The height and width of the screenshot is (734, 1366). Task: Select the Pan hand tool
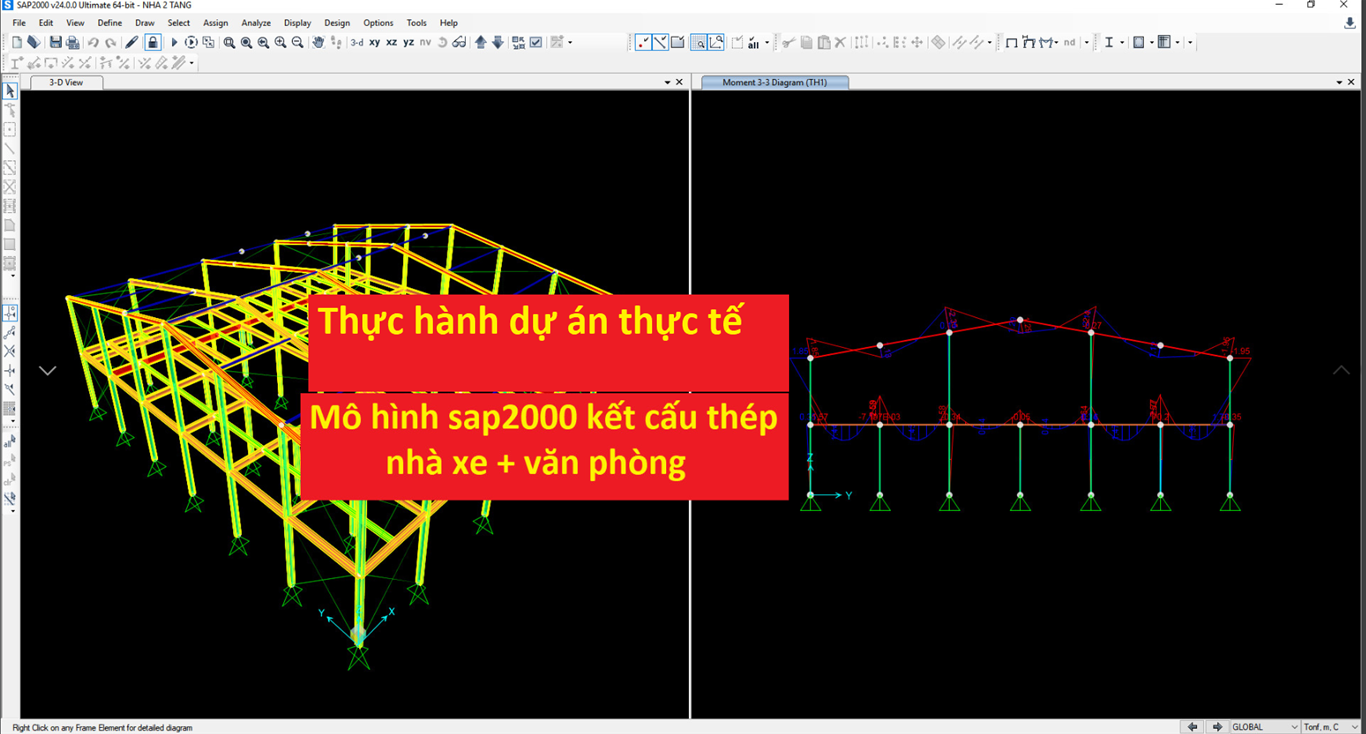tap(318, 42)
